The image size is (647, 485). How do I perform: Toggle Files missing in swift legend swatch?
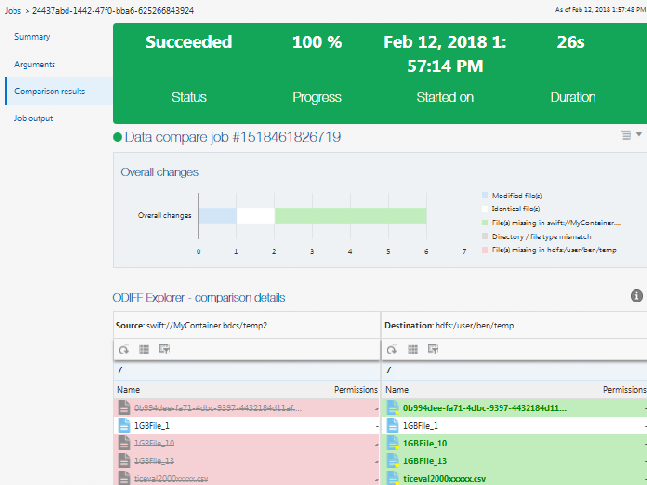pyautogui.click(x=485, y=222)
